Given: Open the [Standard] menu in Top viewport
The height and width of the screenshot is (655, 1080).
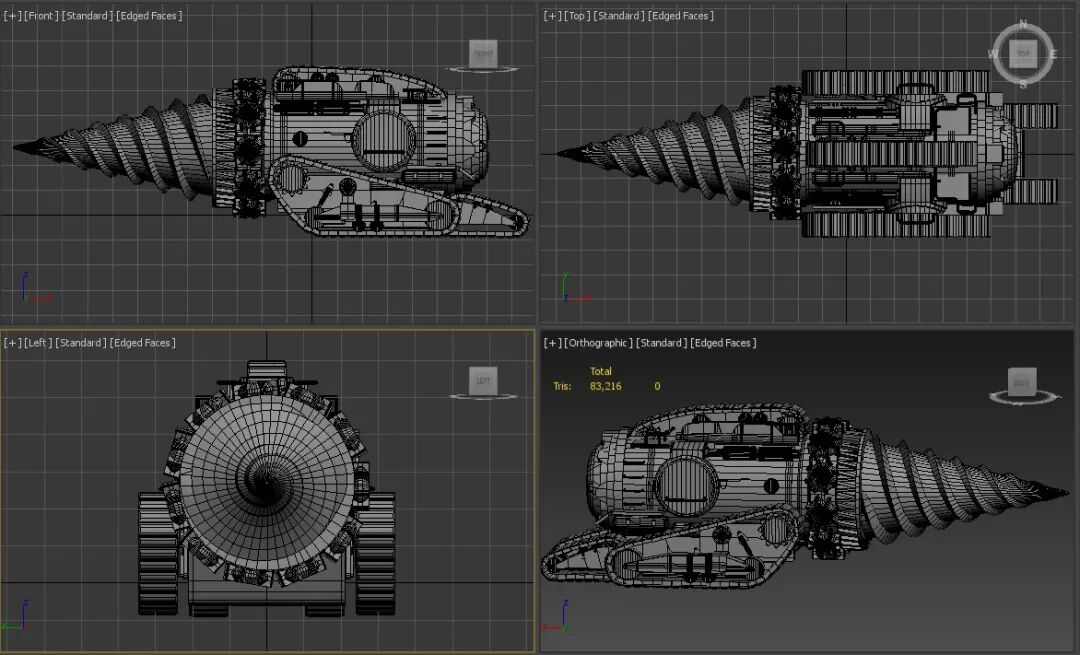Looking at the screenshot, I should pyautogui.click(x=619, y=15).
